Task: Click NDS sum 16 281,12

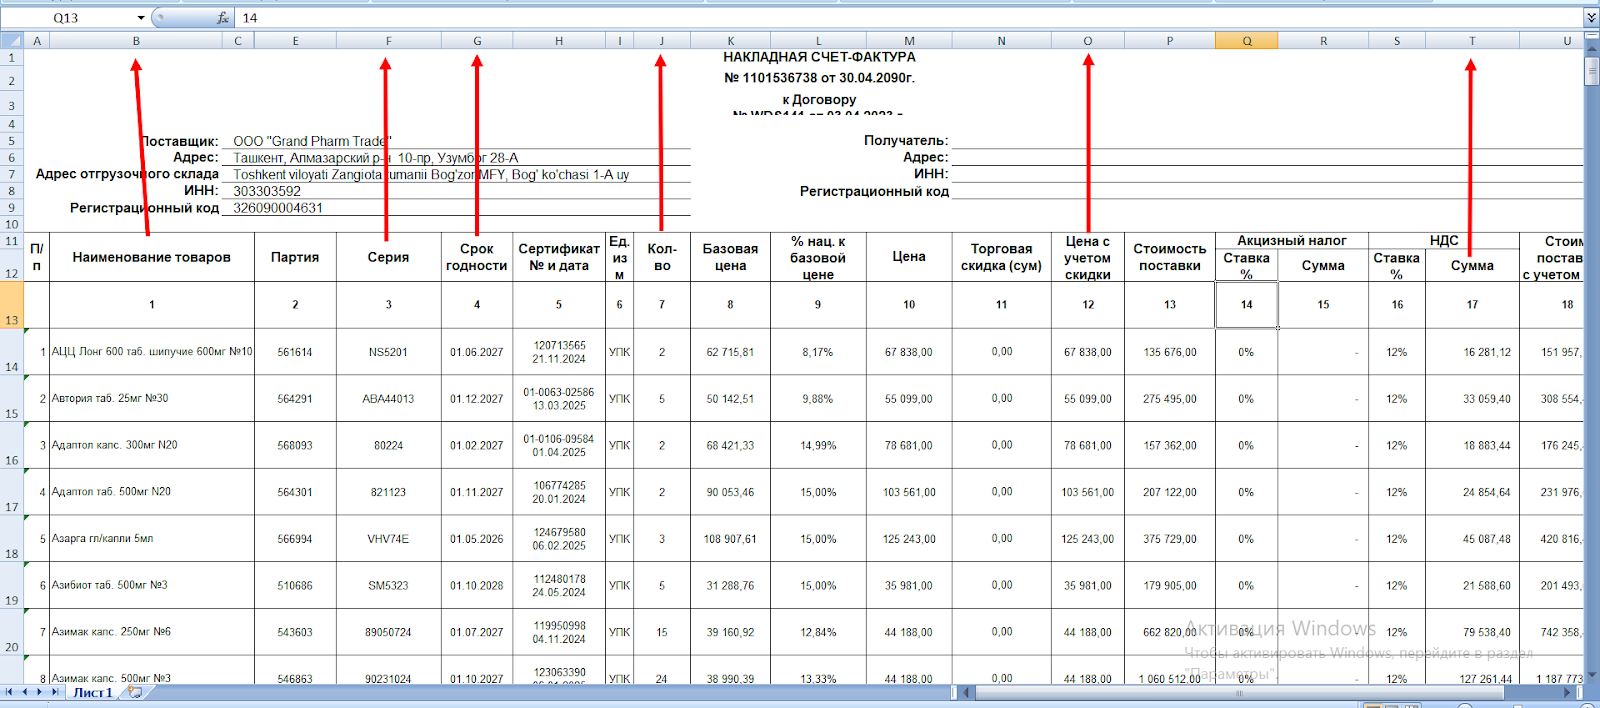Action: coord(1472,352)
